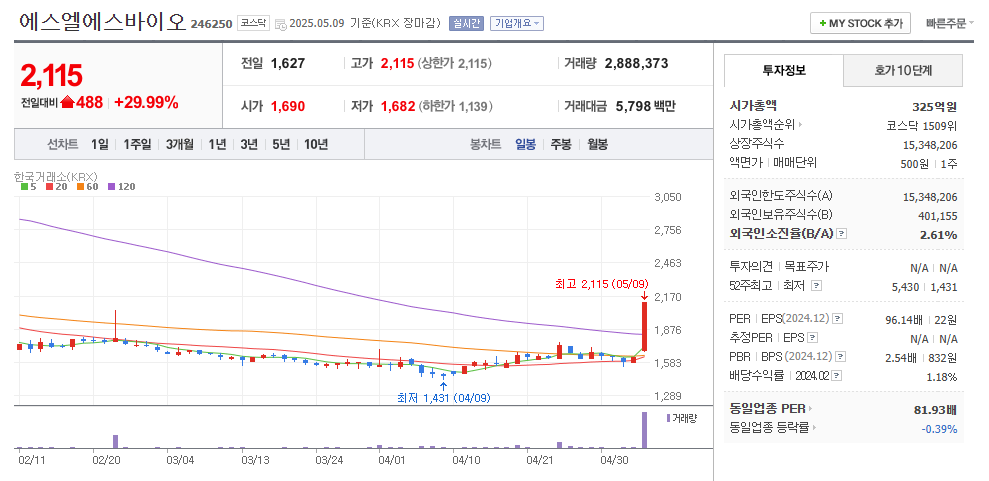Screen dimensions: 989x481
Task: Expand 시가총액순위 arrow link
Action: click(x=800, y=125)
